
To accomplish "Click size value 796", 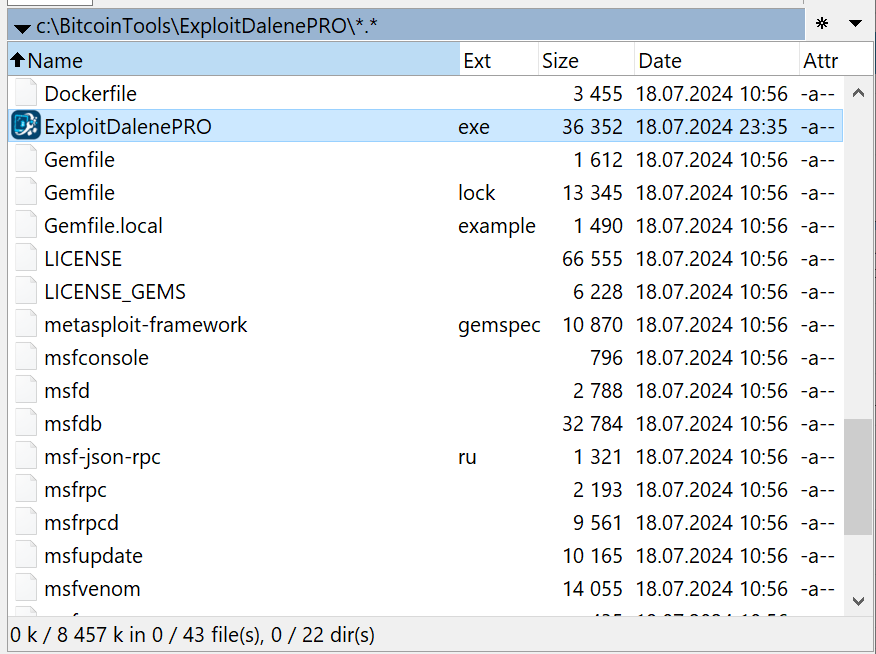I will pyautogui.click(x=606, y=357).
